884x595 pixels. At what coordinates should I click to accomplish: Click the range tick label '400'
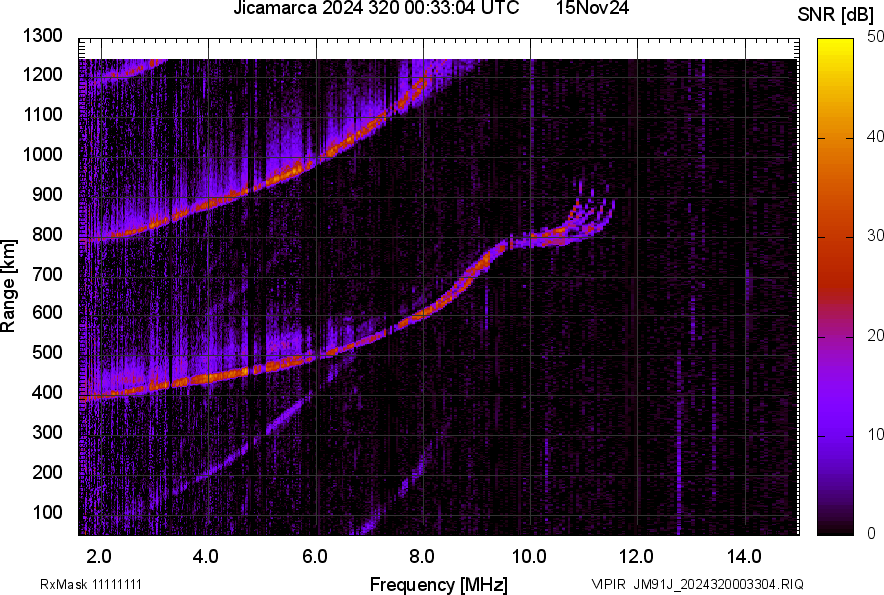coord(47,392)
